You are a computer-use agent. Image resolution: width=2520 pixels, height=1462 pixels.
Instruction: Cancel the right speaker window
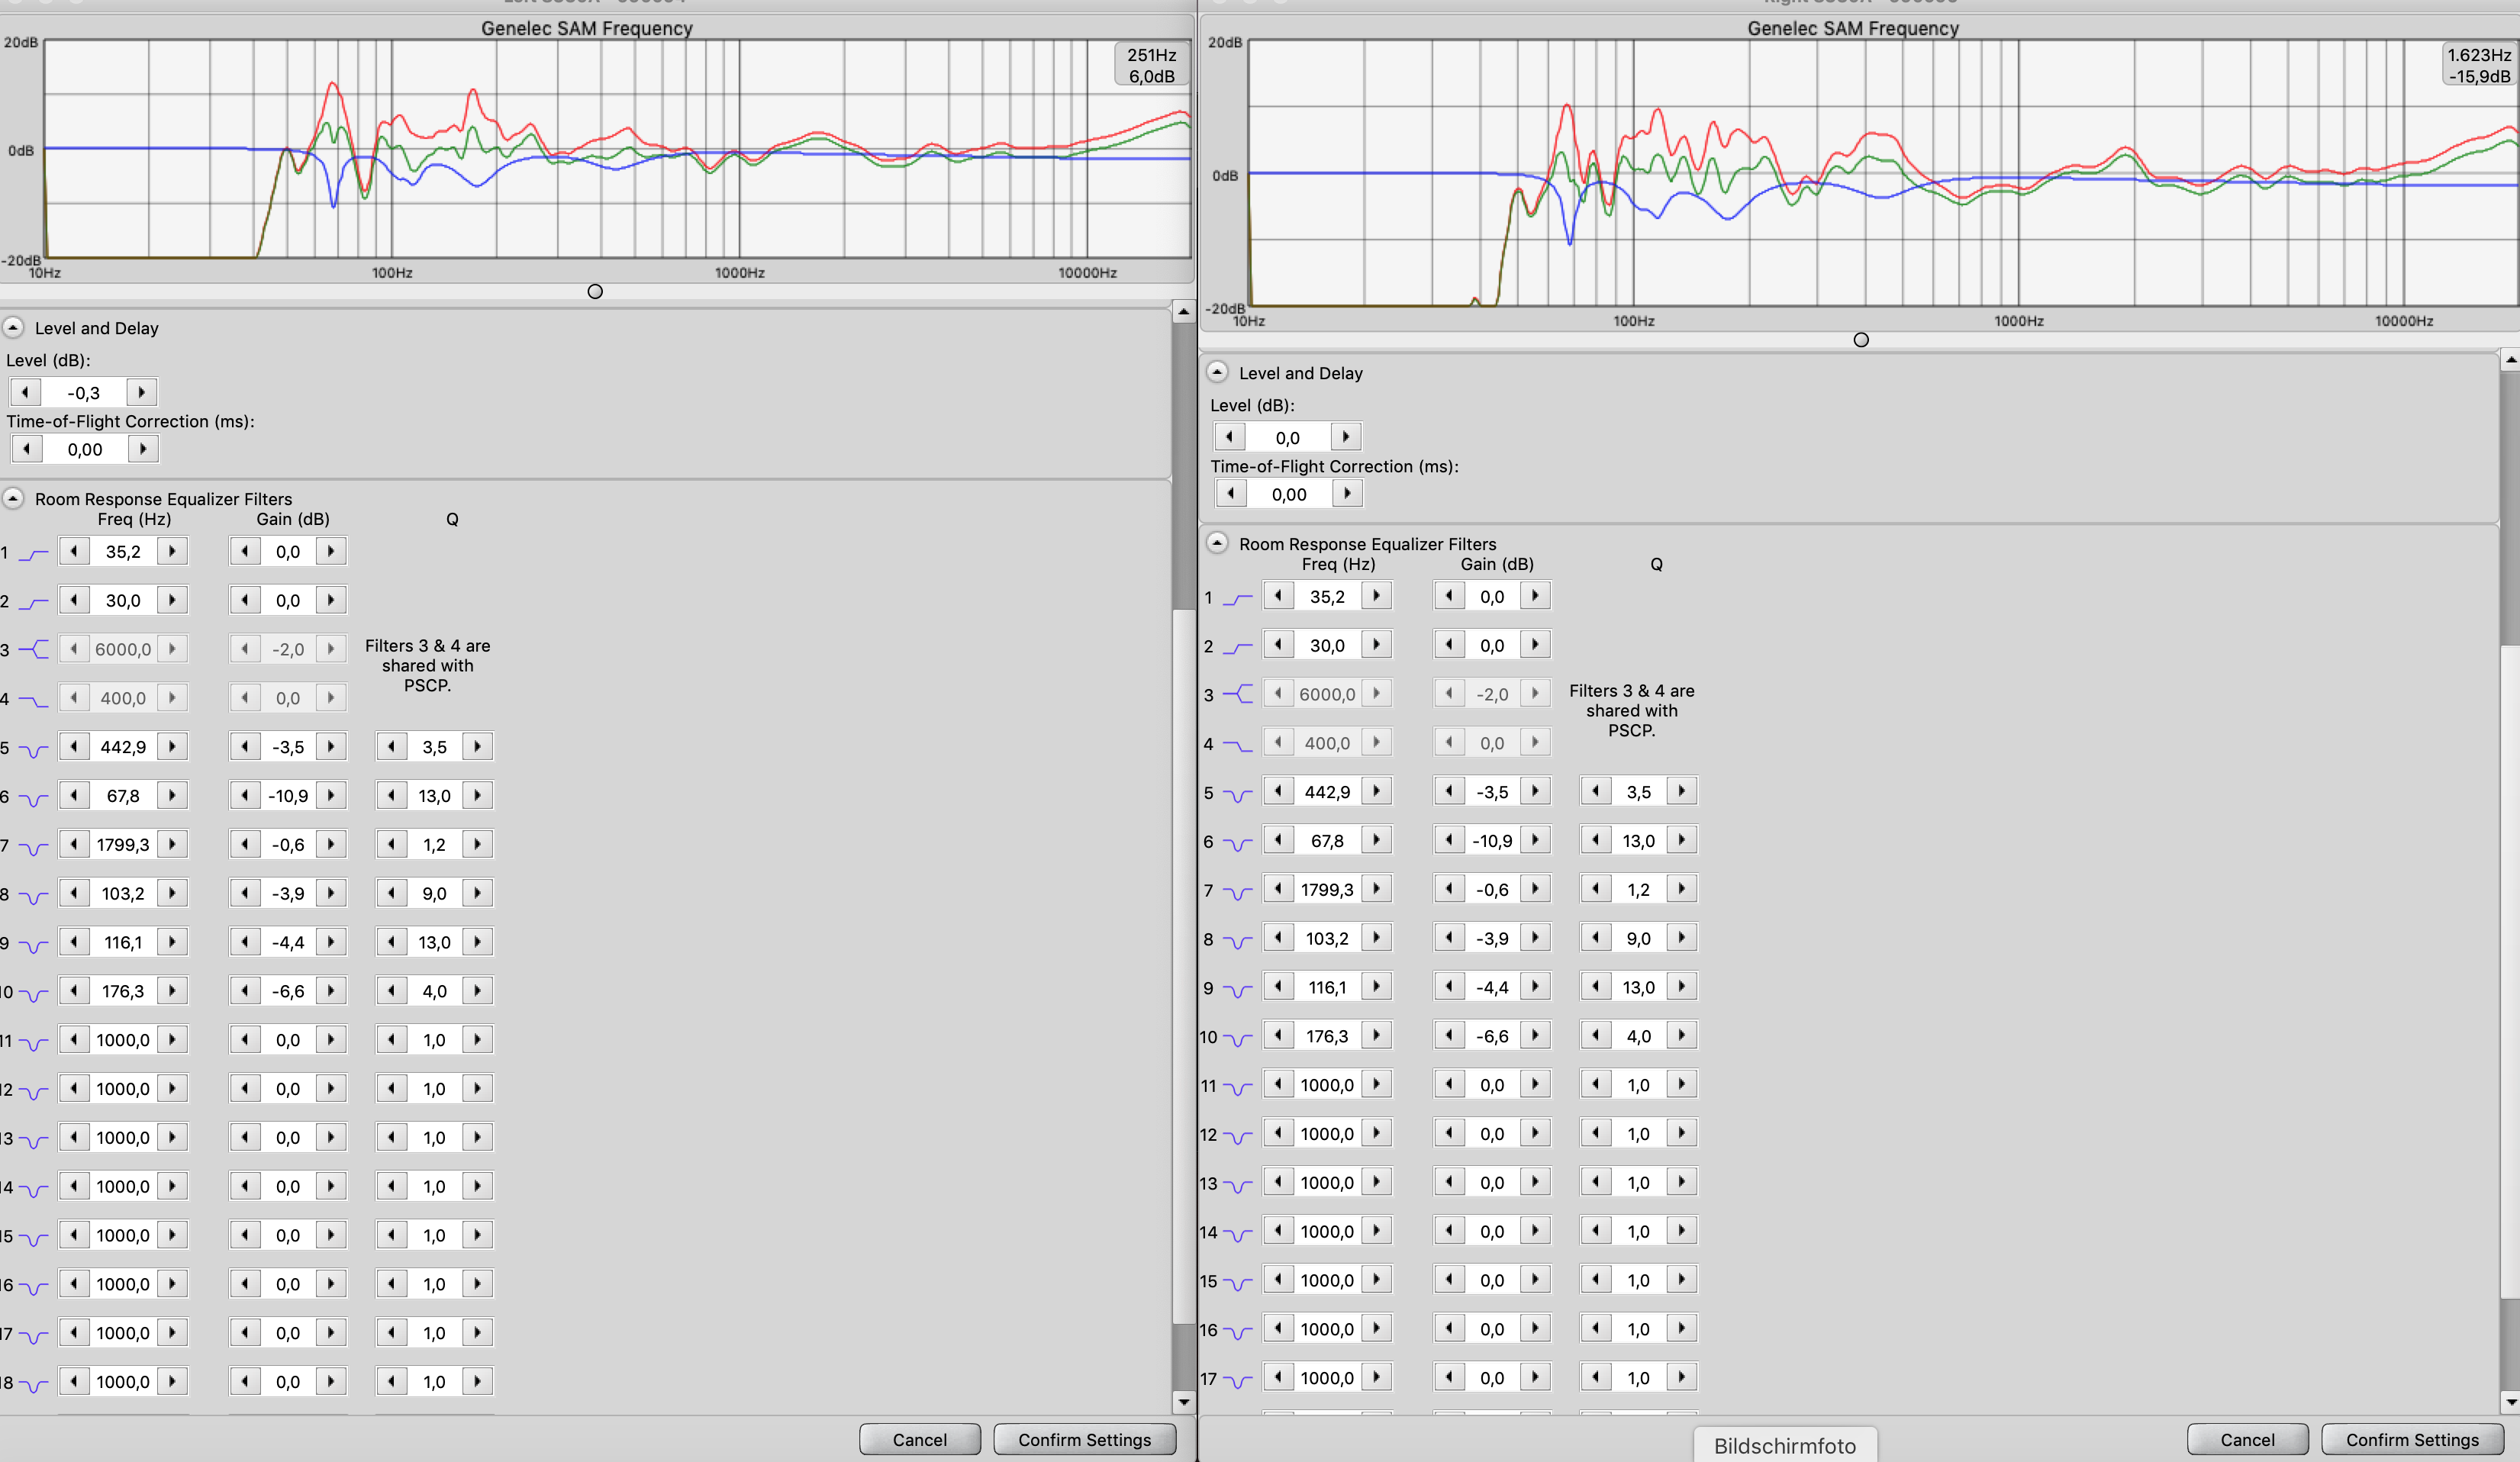tap(2247, 1439)
